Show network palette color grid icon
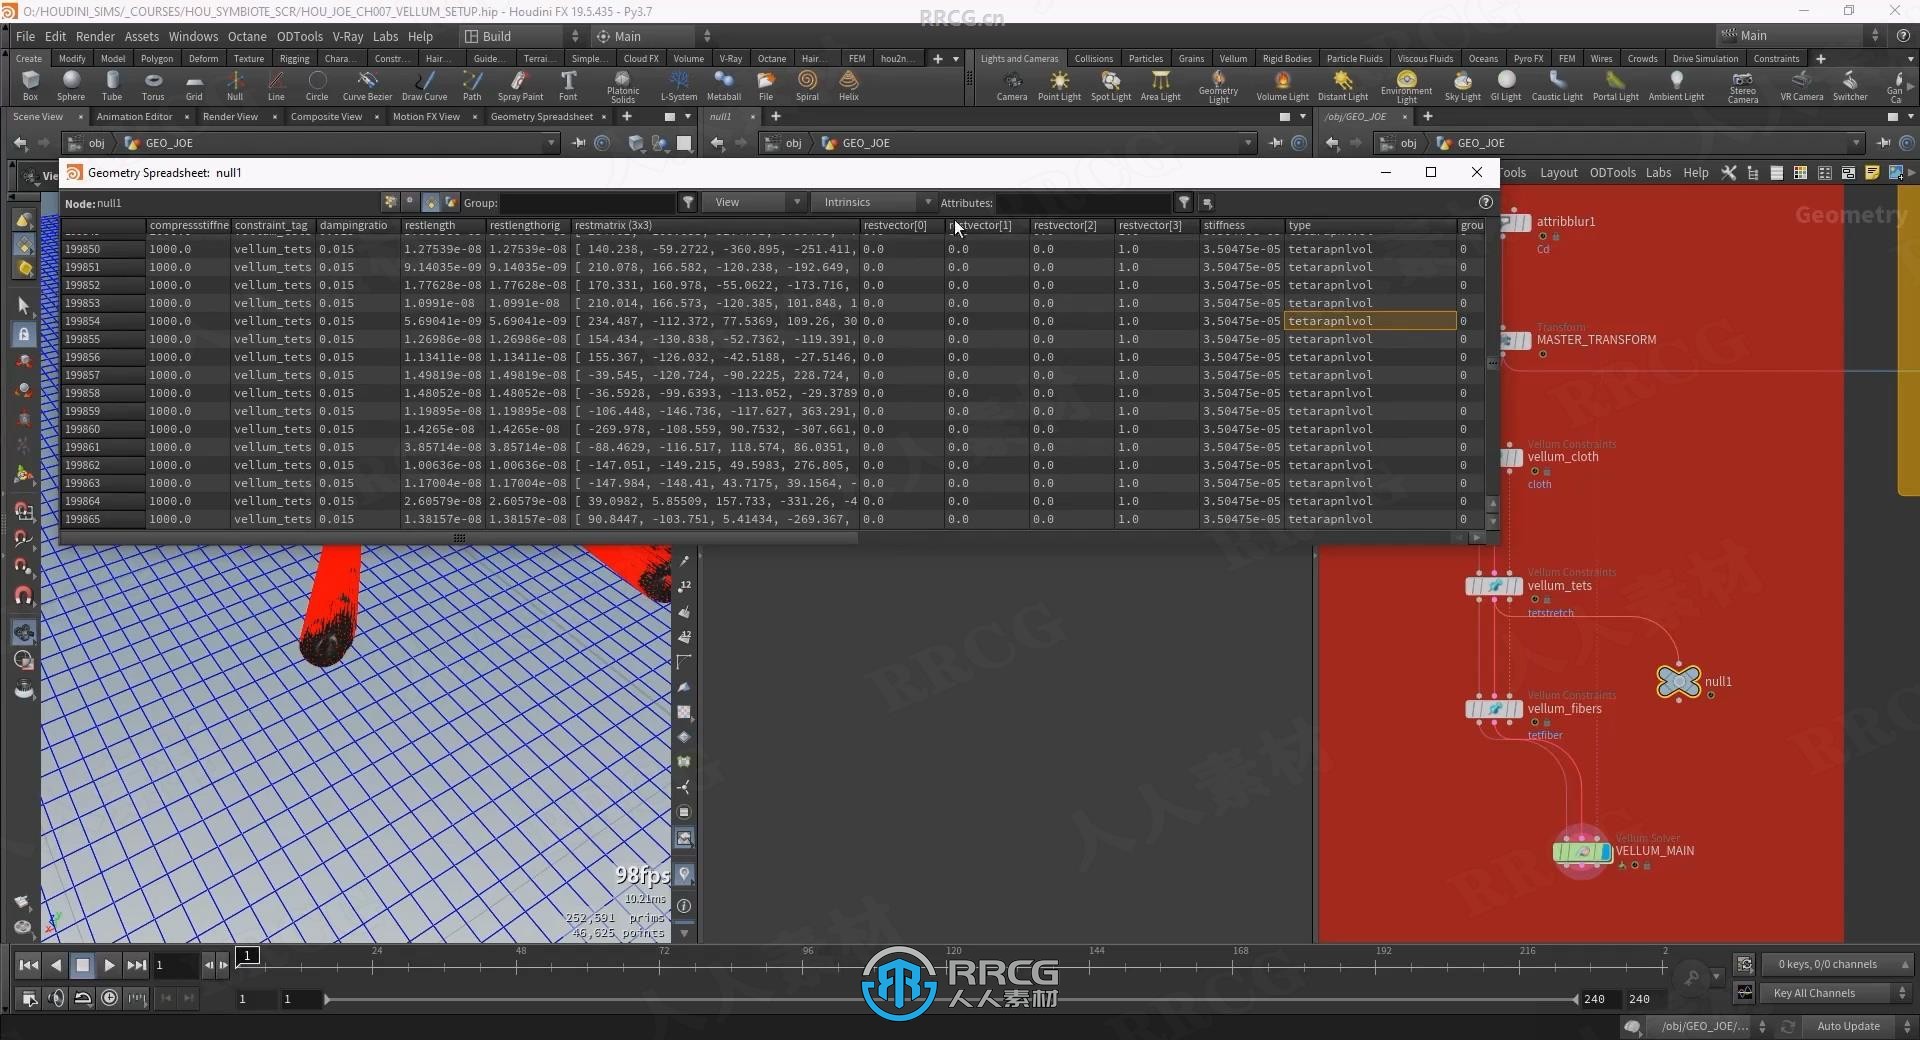 1800,173
